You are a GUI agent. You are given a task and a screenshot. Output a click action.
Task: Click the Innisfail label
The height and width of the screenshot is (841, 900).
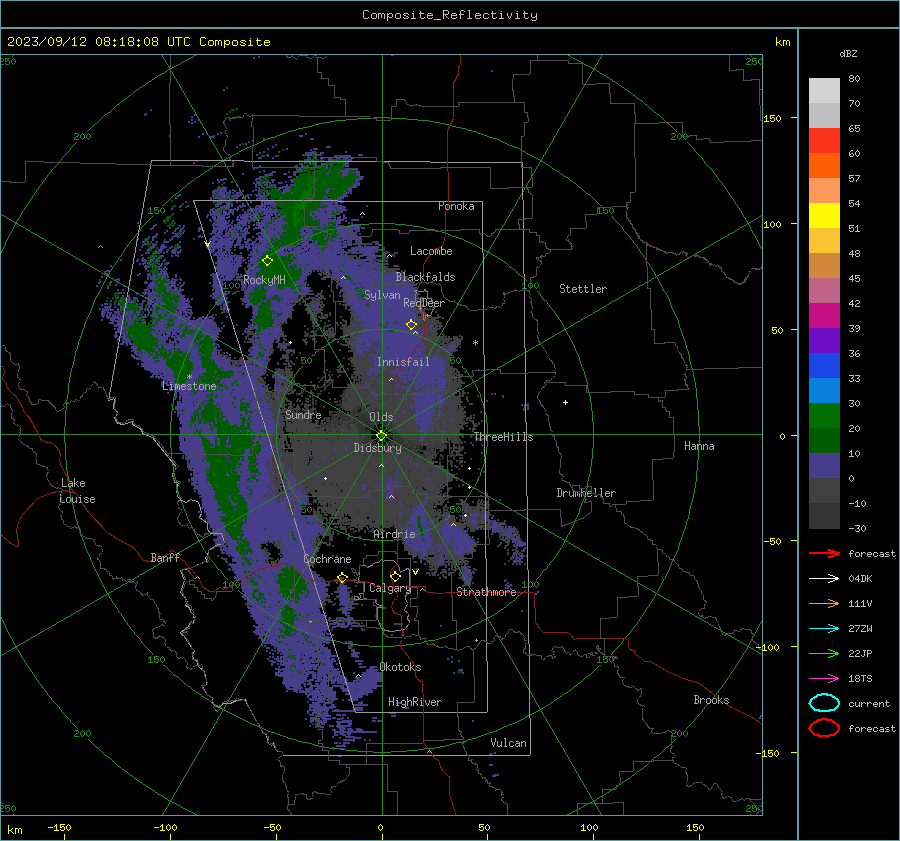[403, 362]
